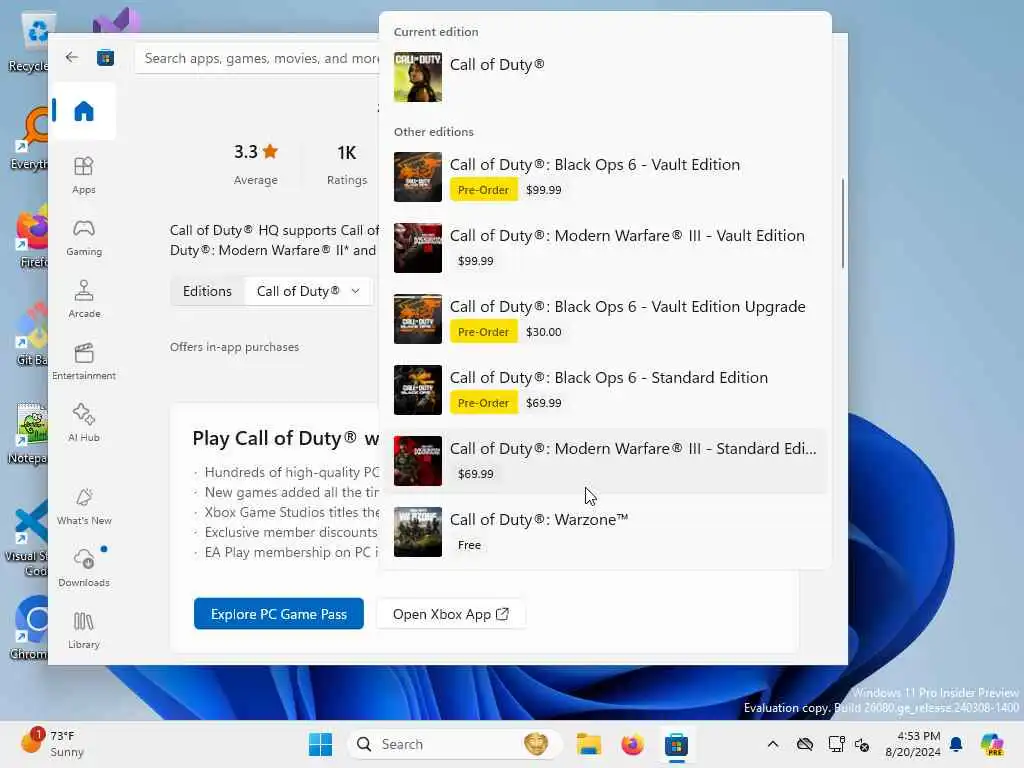Choose Modern Warfare III - Vault Edition
The width and height of the screenshot is (1024, 768).
pos(603,248)
